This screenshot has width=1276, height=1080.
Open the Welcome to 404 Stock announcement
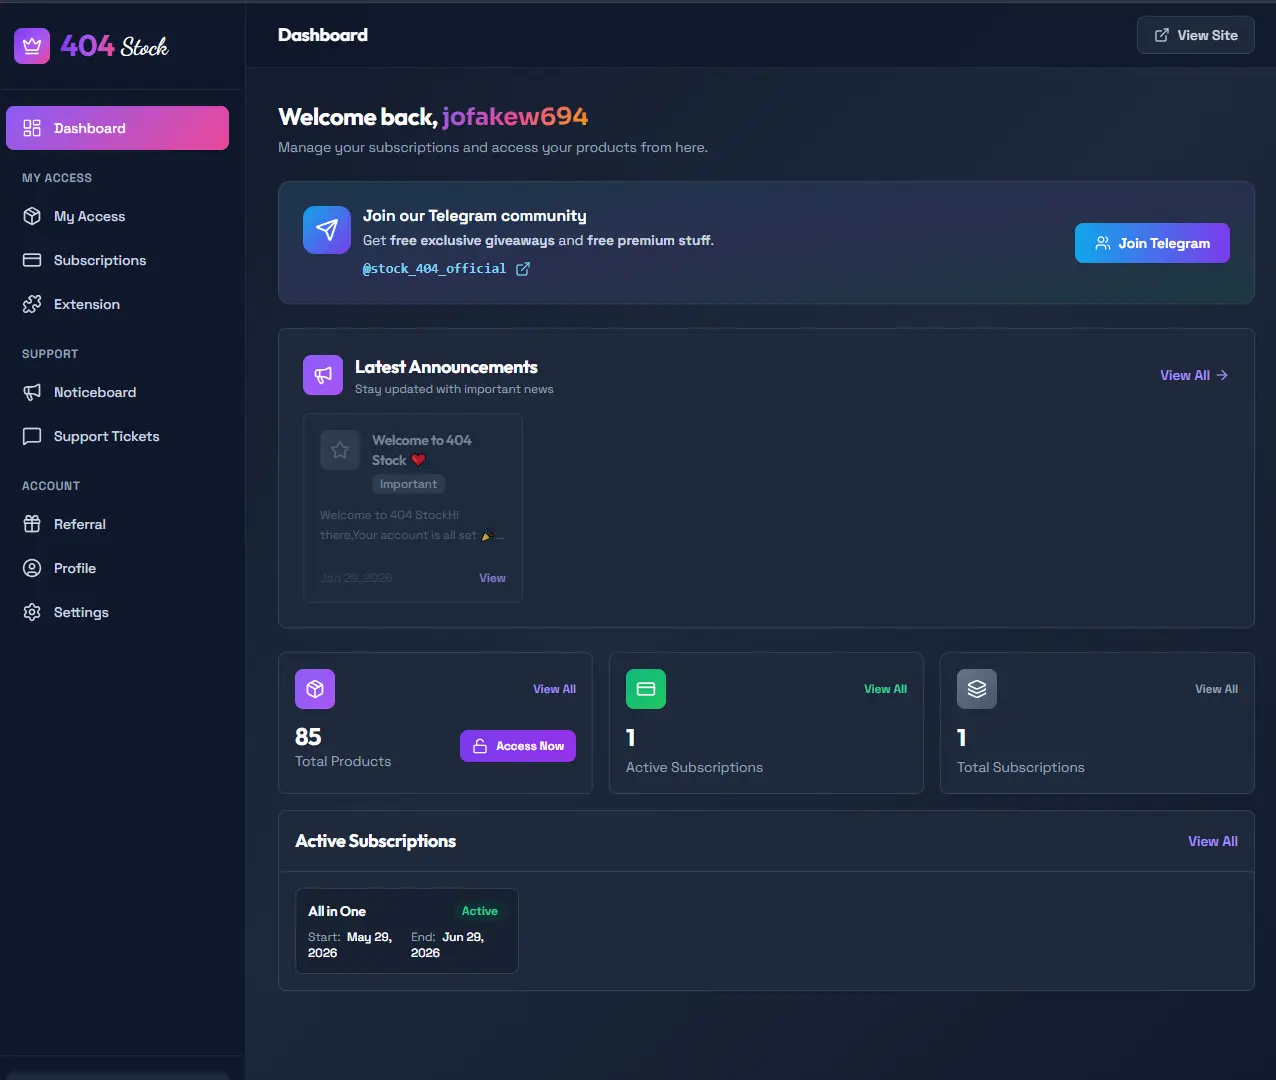413,508
